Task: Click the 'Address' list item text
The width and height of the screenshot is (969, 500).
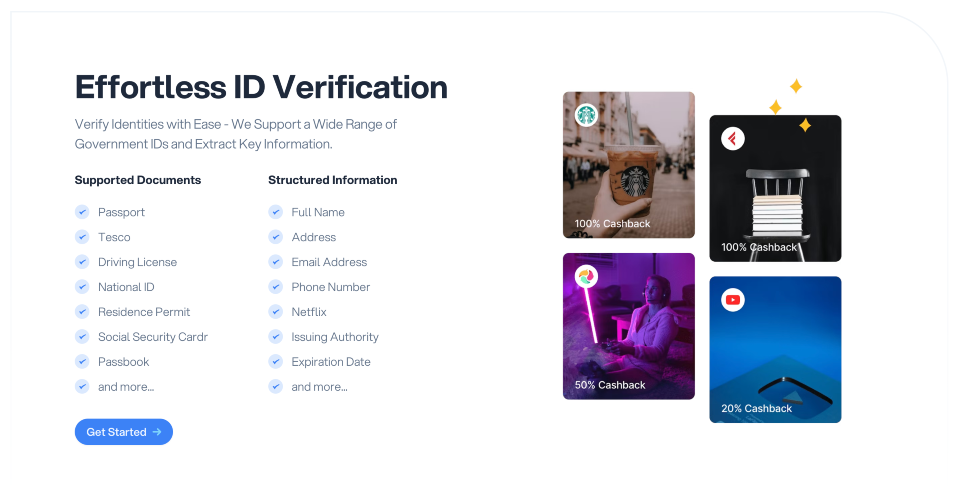Action: point(314,237)
